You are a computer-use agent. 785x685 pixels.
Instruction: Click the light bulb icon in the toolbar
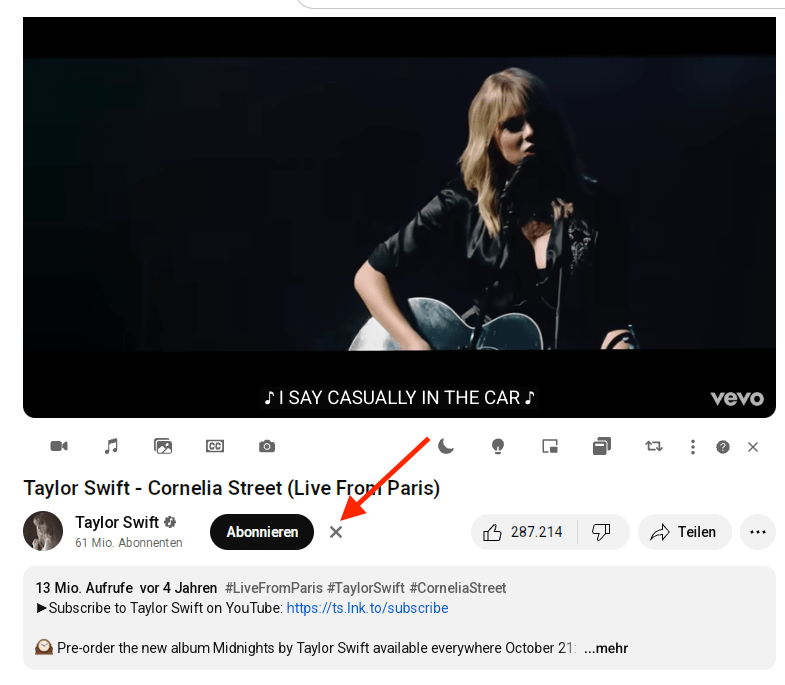498,446
